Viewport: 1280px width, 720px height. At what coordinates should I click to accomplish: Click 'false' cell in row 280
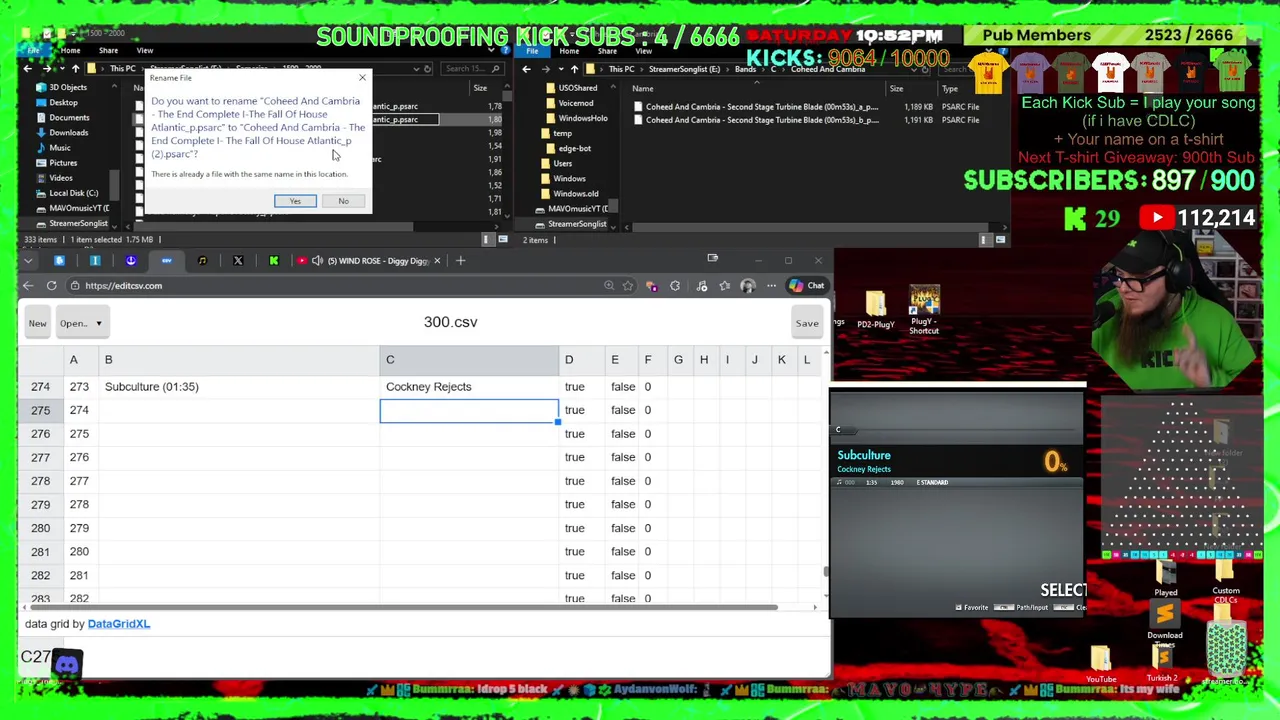623,528
